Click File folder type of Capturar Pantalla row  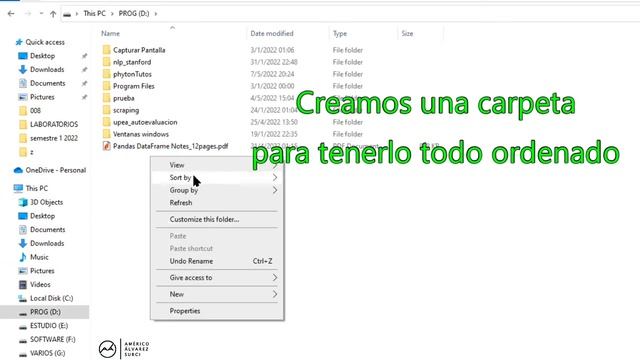coord(348,50)
